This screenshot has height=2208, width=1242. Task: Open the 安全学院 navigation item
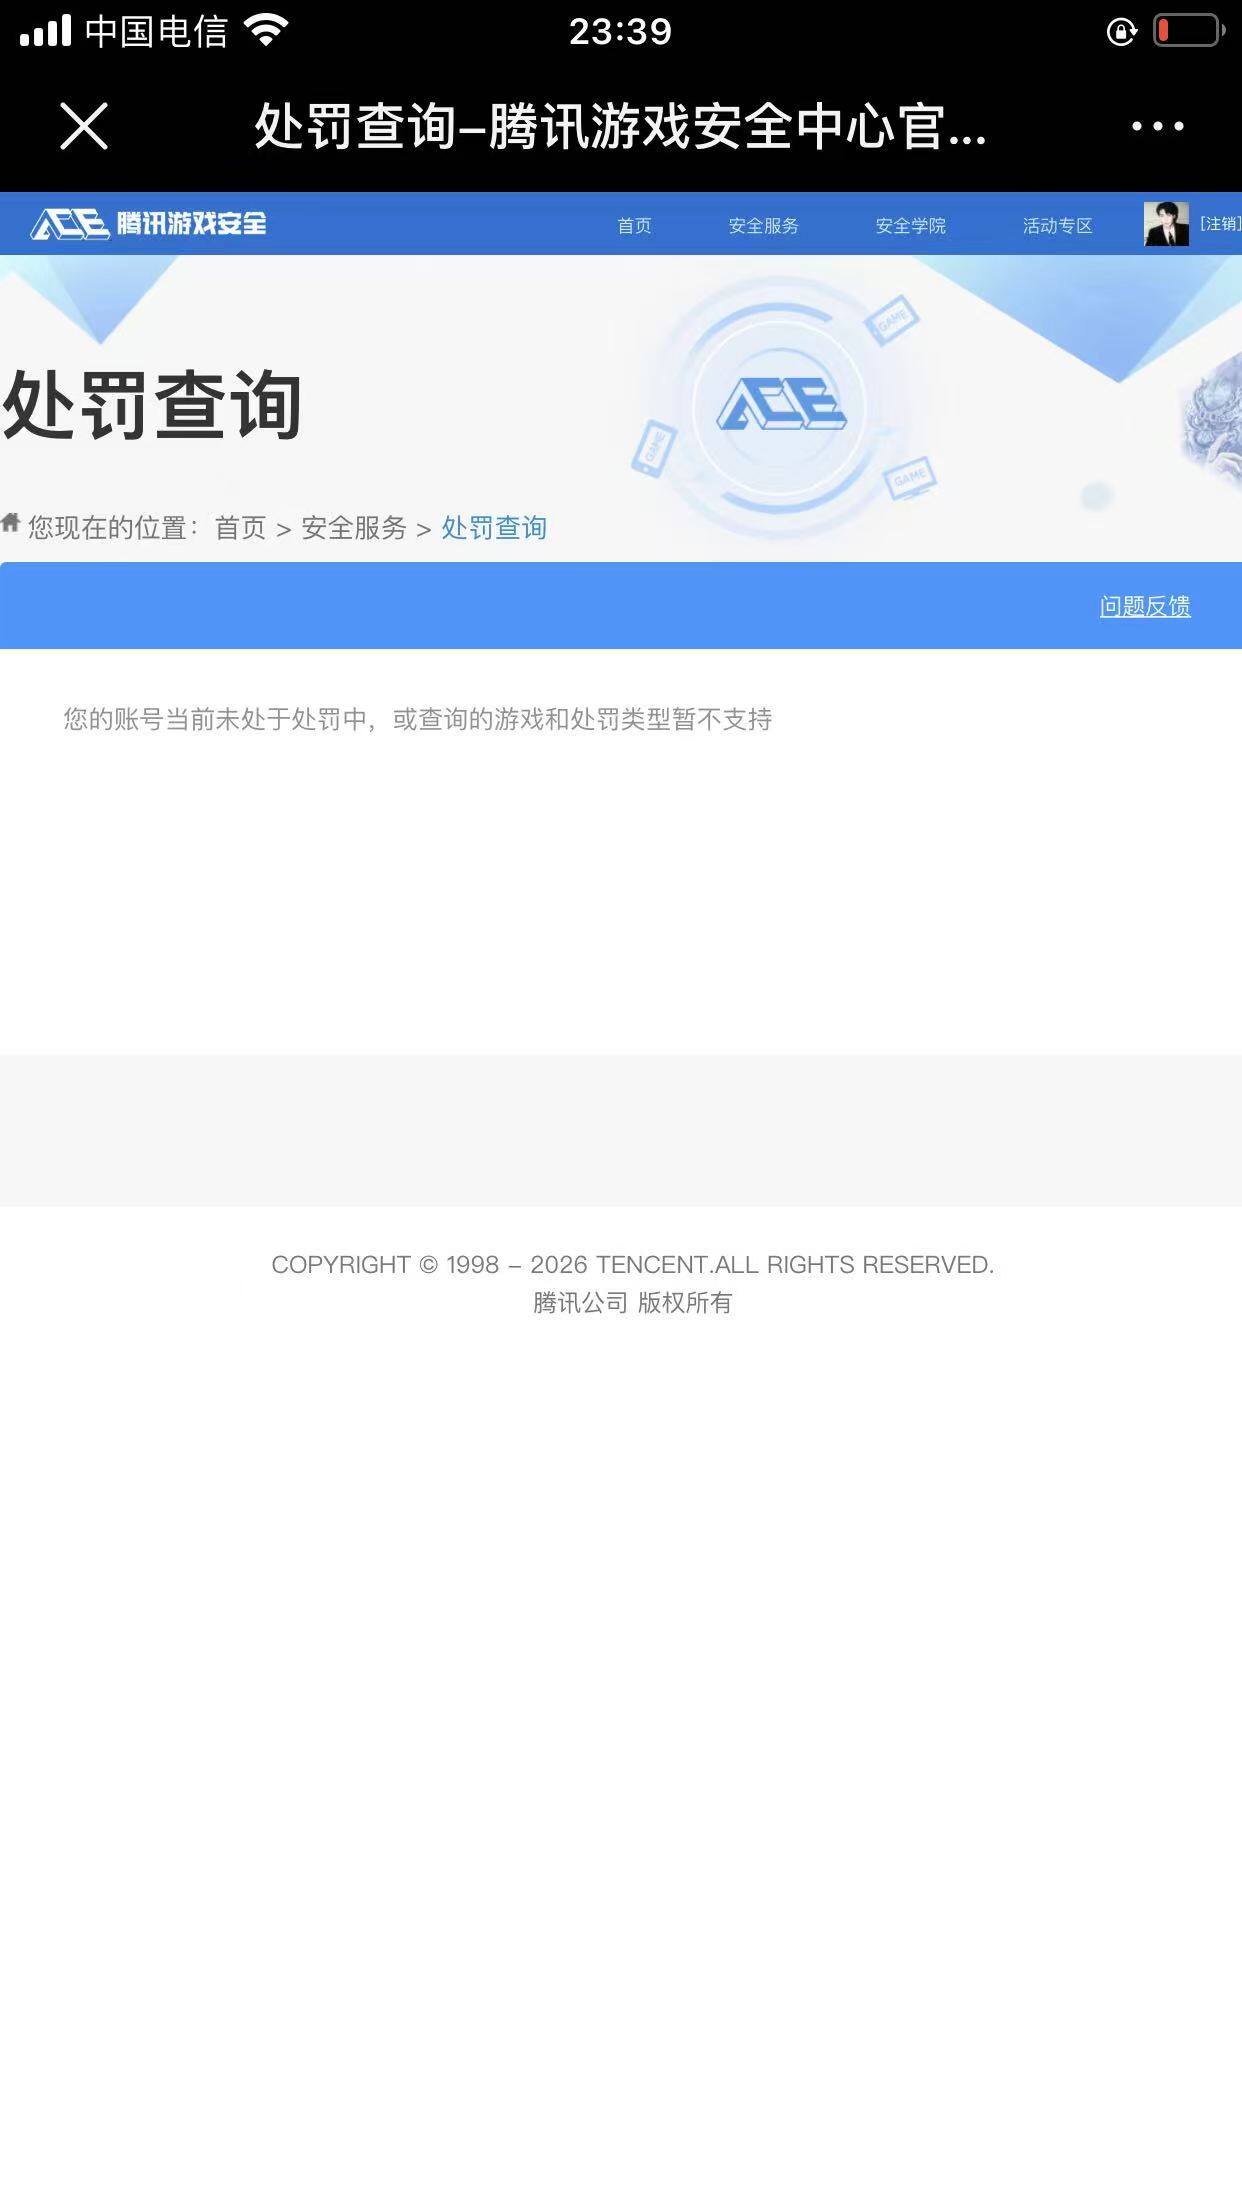910,225
